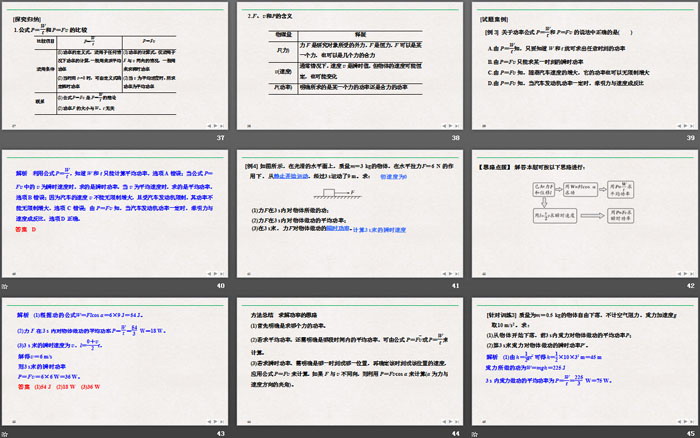Open slide 39 multiple-choice example
The width and height of the screenshot is (700, 438).
pos(582,64)
